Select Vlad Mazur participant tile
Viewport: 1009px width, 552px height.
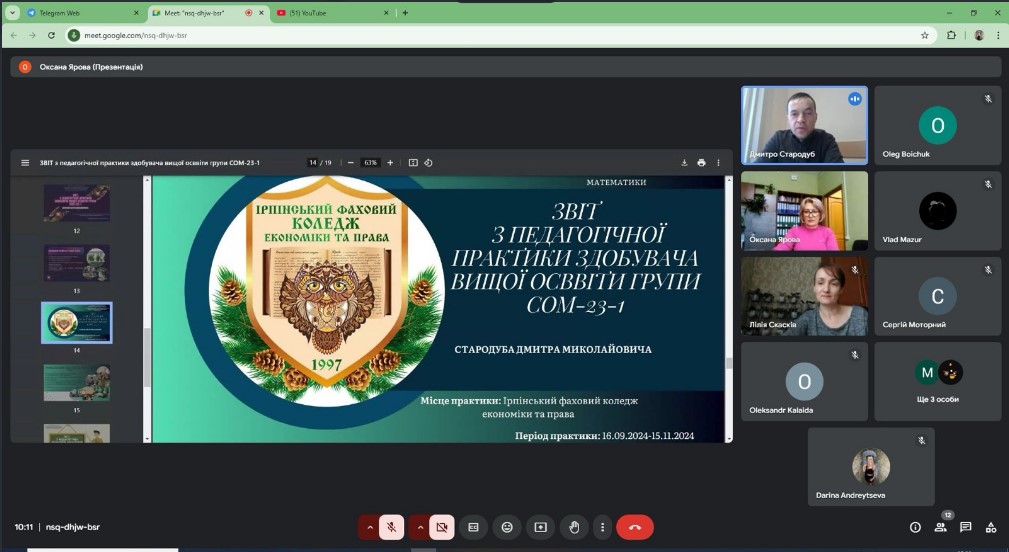click(938, 211)
